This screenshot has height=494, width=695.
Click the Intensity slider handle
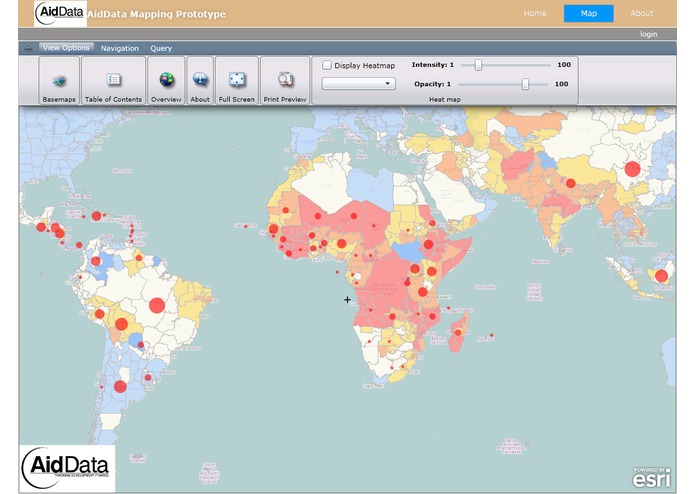(478, 65)
